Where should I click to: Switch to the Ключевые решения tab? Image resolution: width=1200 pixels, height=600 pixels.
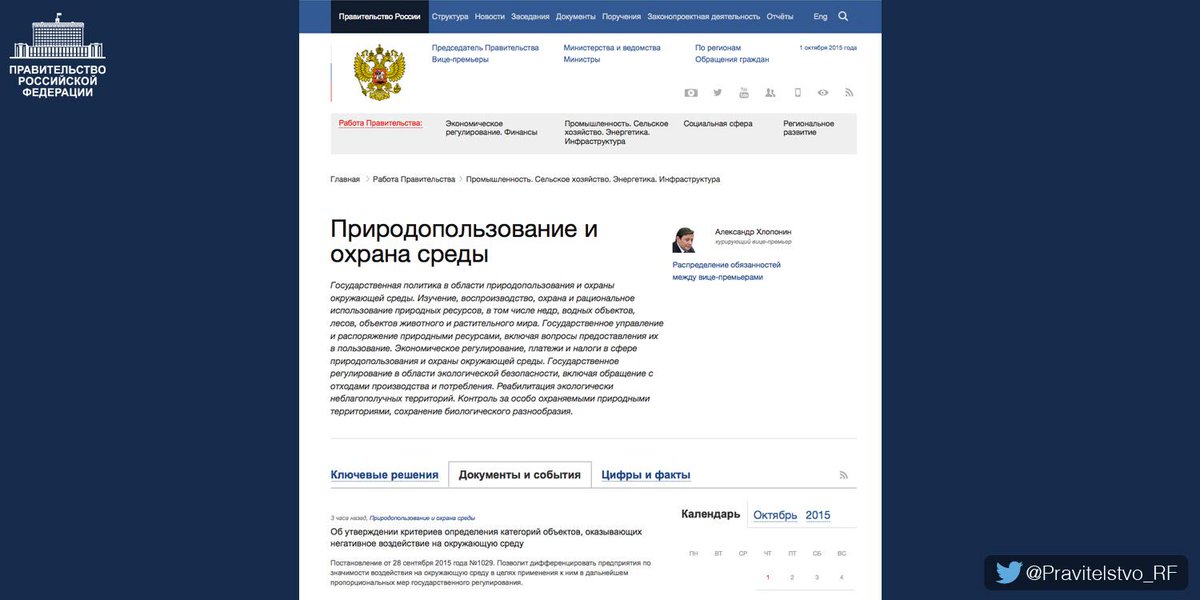(x=385, y=475)
